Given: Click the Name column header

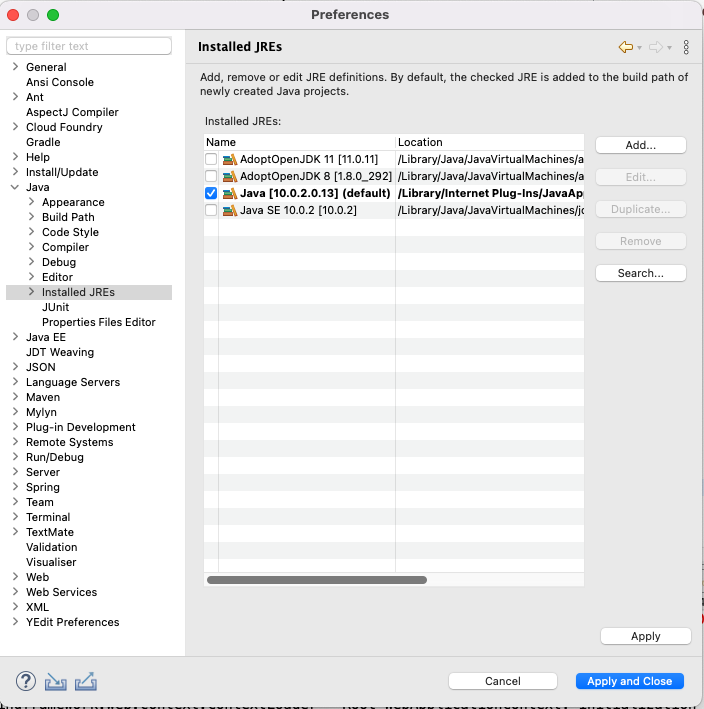Looking at the screenshot, I should (299, 142).
